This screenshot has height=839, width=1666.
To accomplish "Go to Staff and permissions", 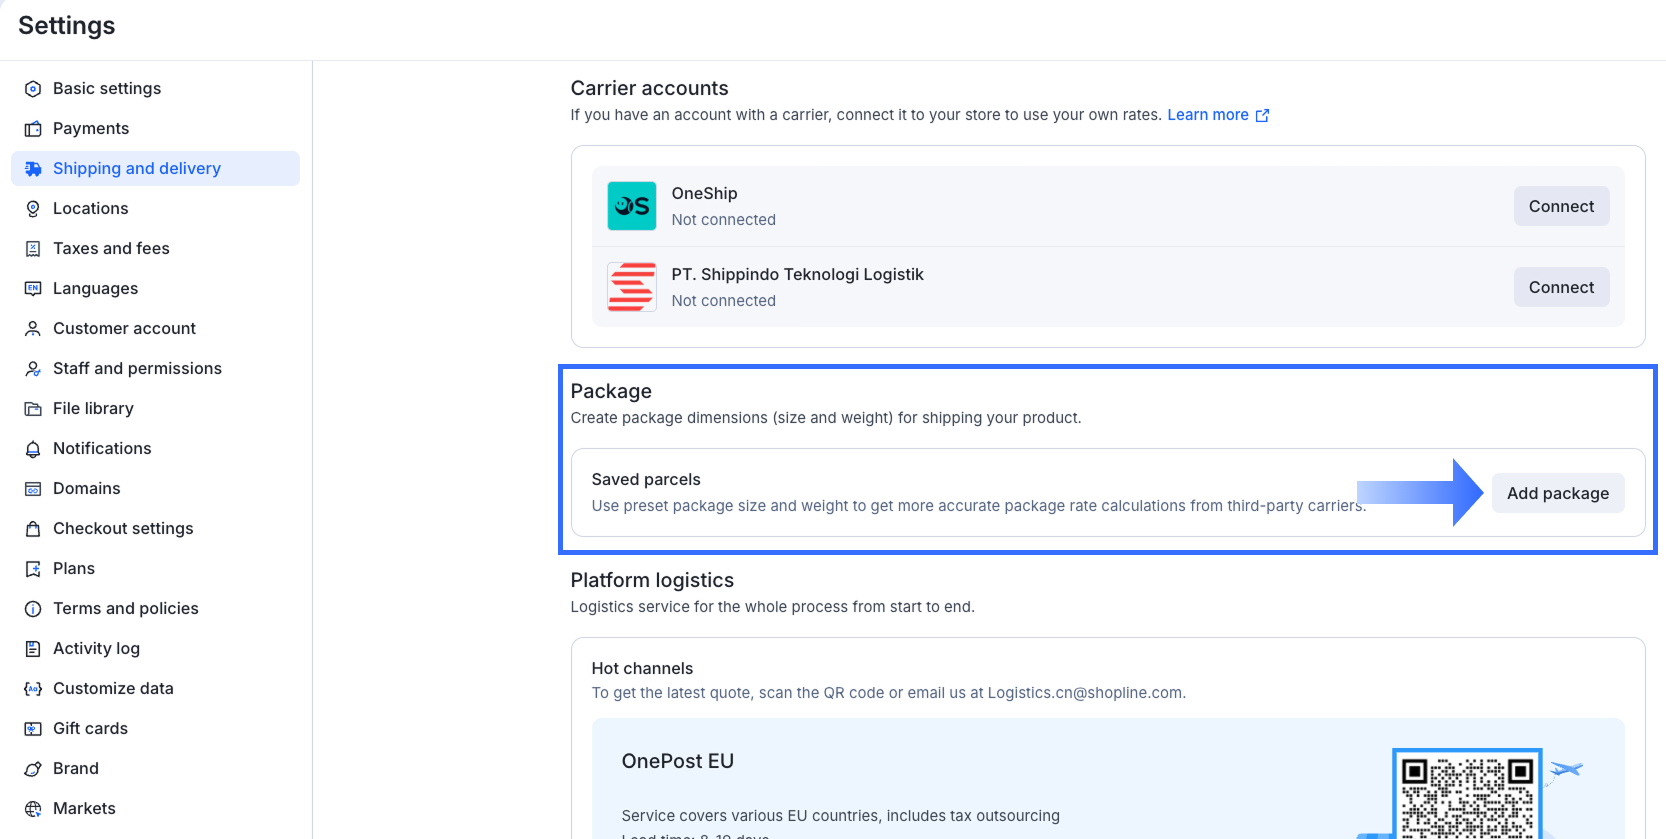I will [137, 369].
